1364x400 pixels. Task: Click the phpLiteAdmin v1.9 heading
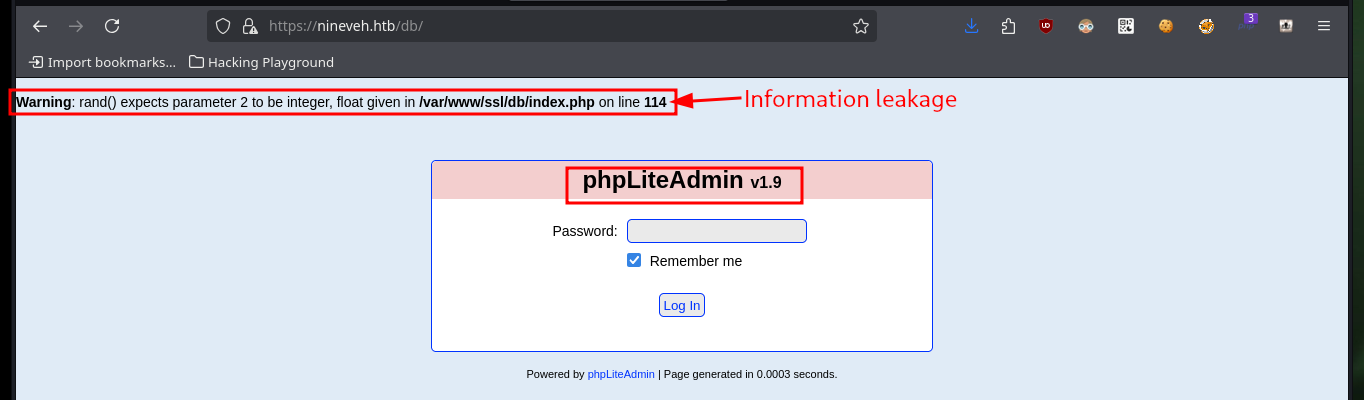(x=682, y=181)
